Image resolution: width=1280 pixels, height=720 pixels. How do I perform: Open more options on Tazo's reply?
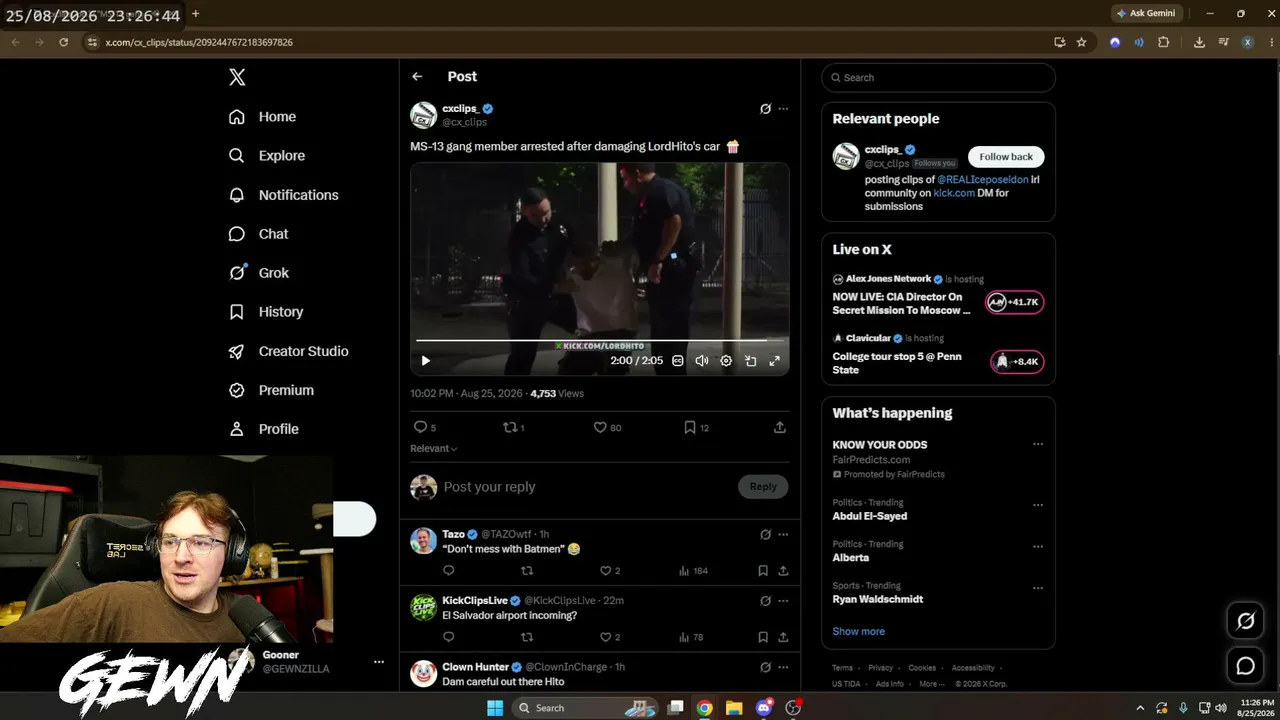783,535
